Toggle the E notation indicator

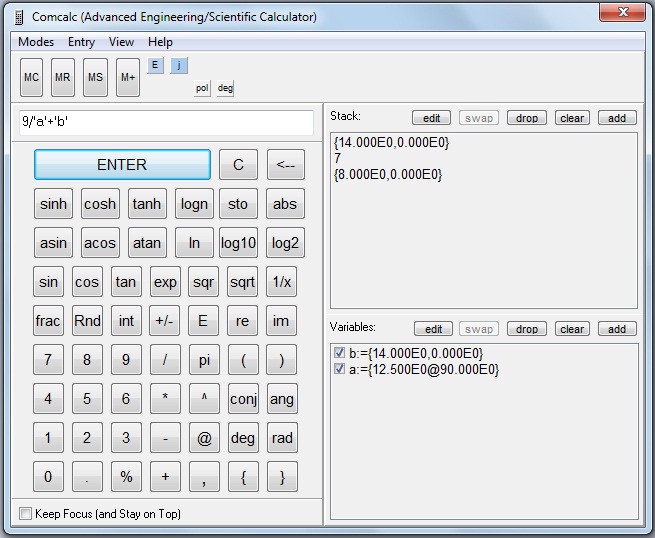(x=155, y=65)
